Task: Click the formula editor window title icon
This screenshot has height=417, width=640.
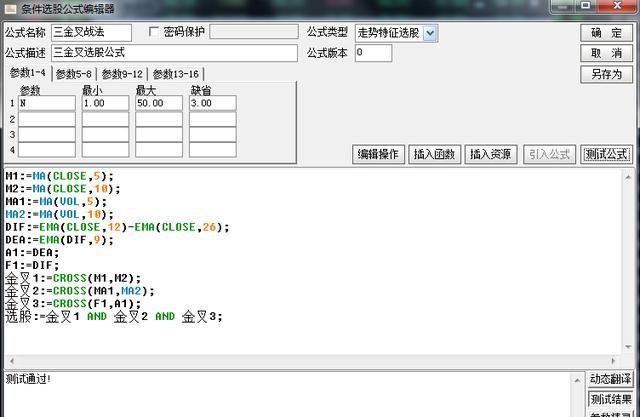Action: (10, 9)
